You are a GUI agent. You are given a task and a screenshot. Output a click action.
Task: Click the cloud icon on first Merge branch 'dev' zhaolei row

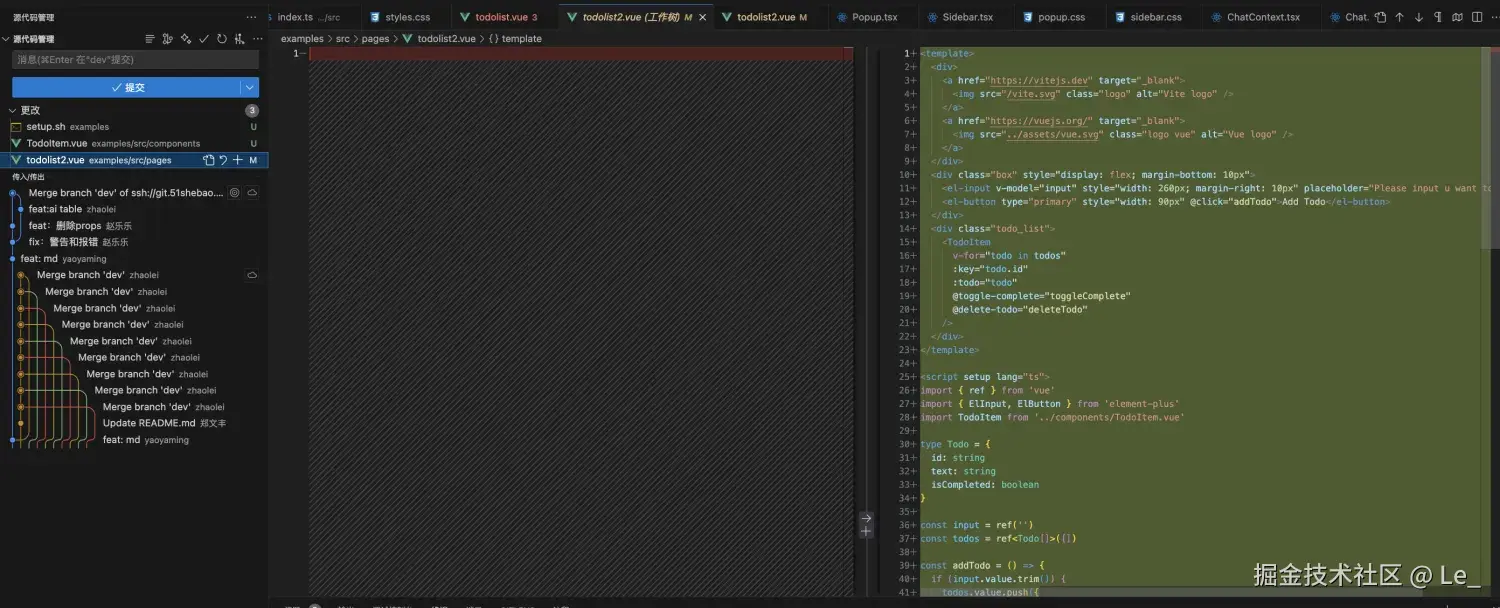click(252, 275)
